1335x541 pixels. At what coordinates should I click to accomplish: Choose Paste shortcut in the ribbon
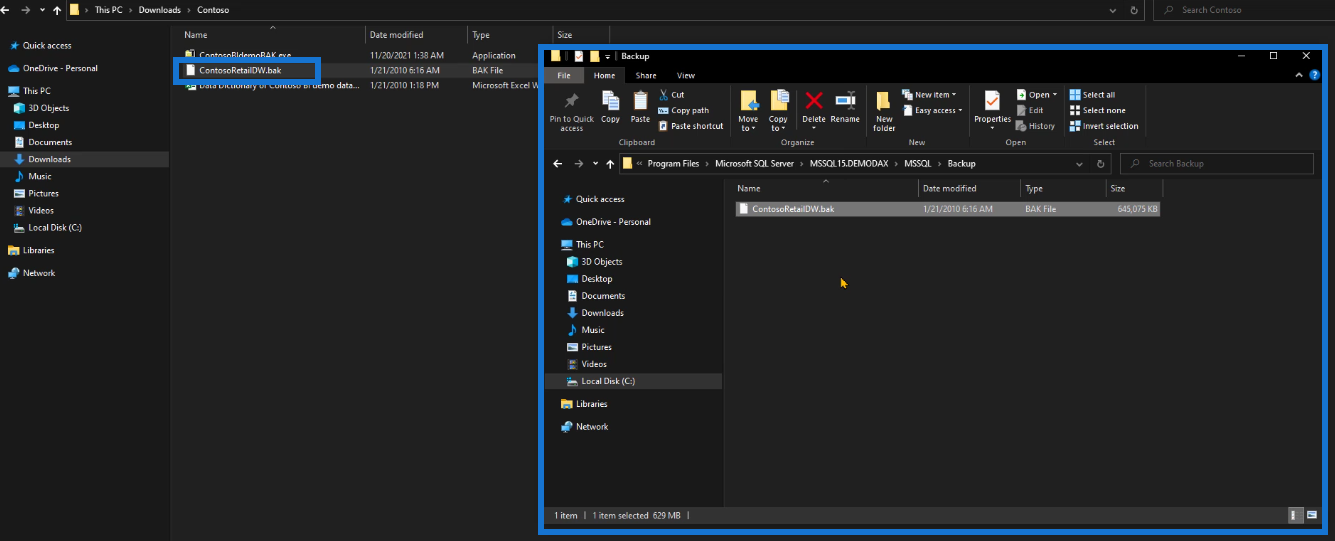[x=690, y=126]
